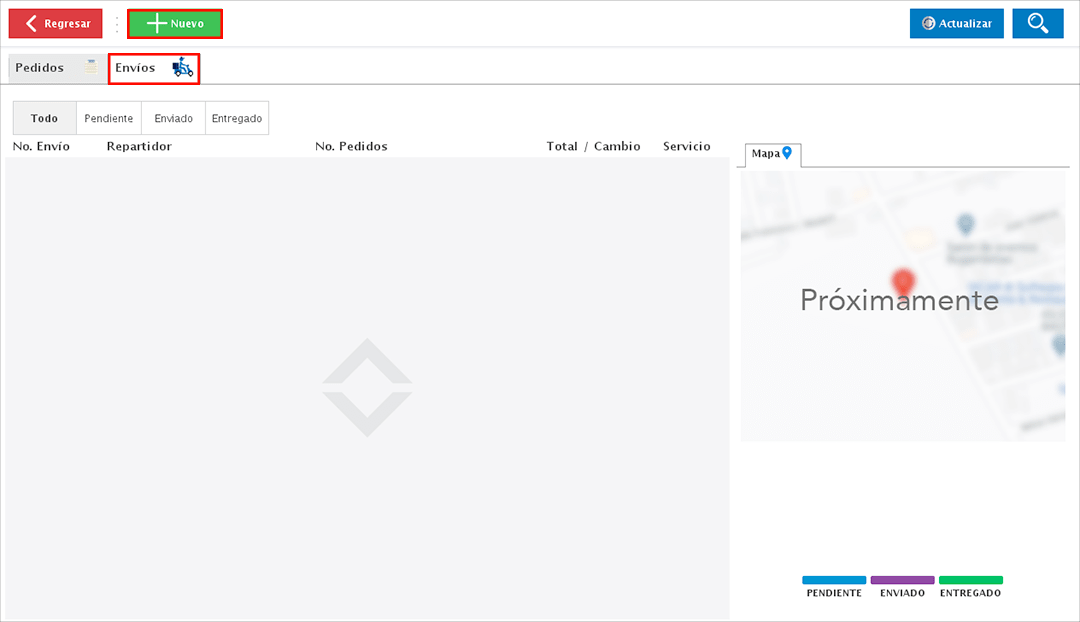Click the blue pin icon on Mapa tab

787,153
